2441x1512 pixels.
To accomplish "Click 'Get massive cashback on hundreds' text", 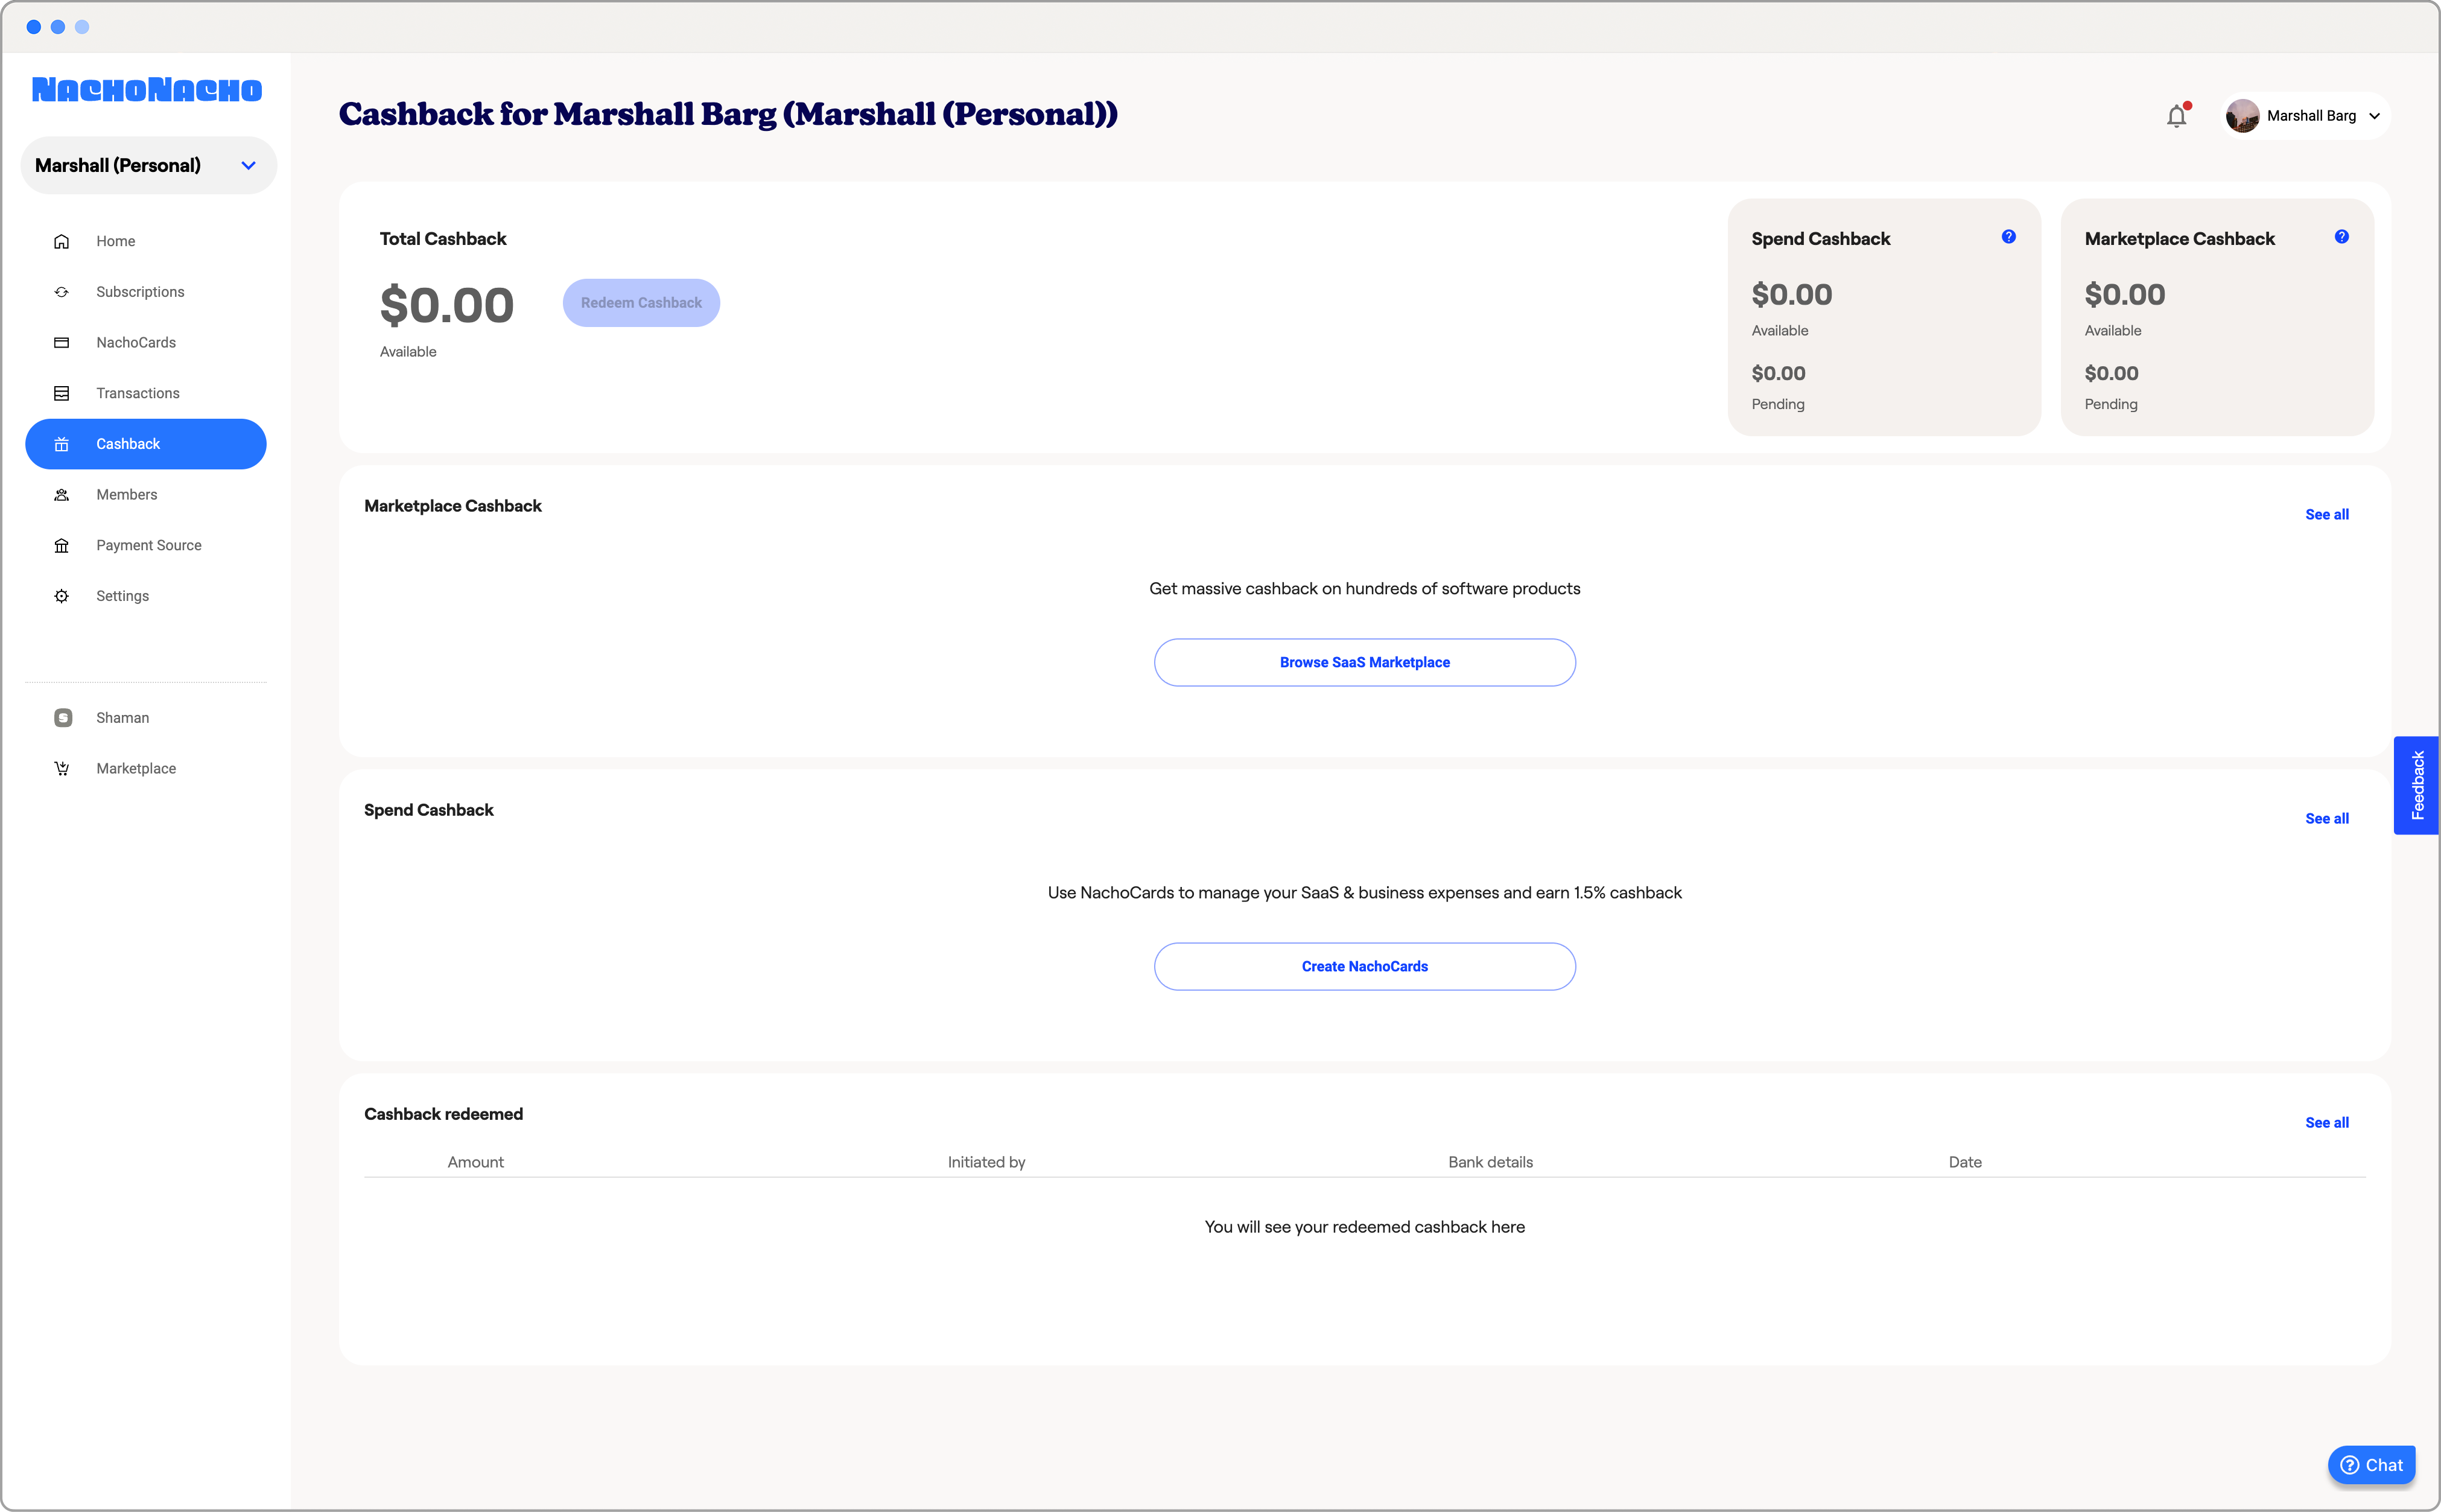I will (x=1364, y=589).
